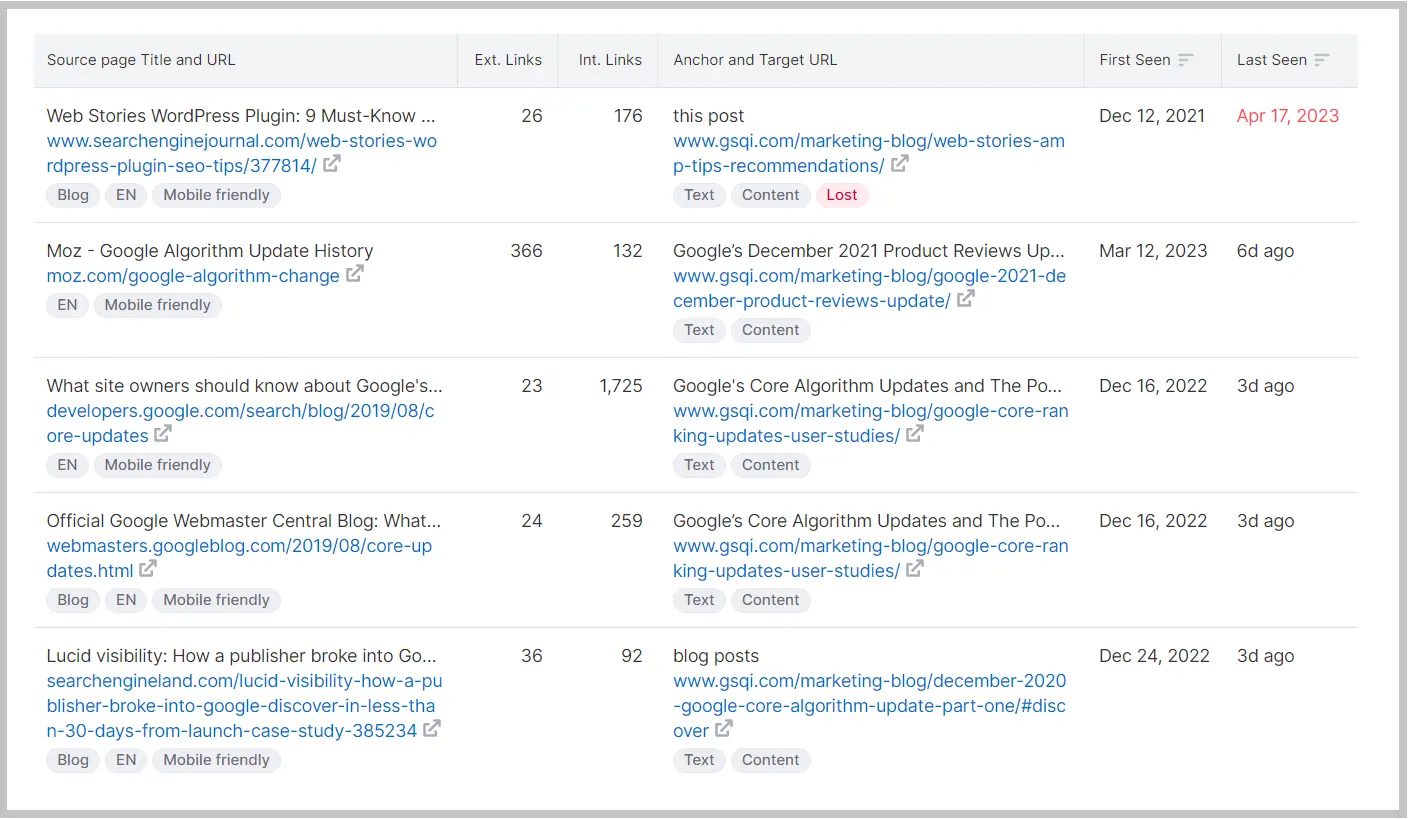Open external link icon next to moz.com/google-algorithm-change
The width and height of the screenshot is (1408, 819).
click(355, 274)
